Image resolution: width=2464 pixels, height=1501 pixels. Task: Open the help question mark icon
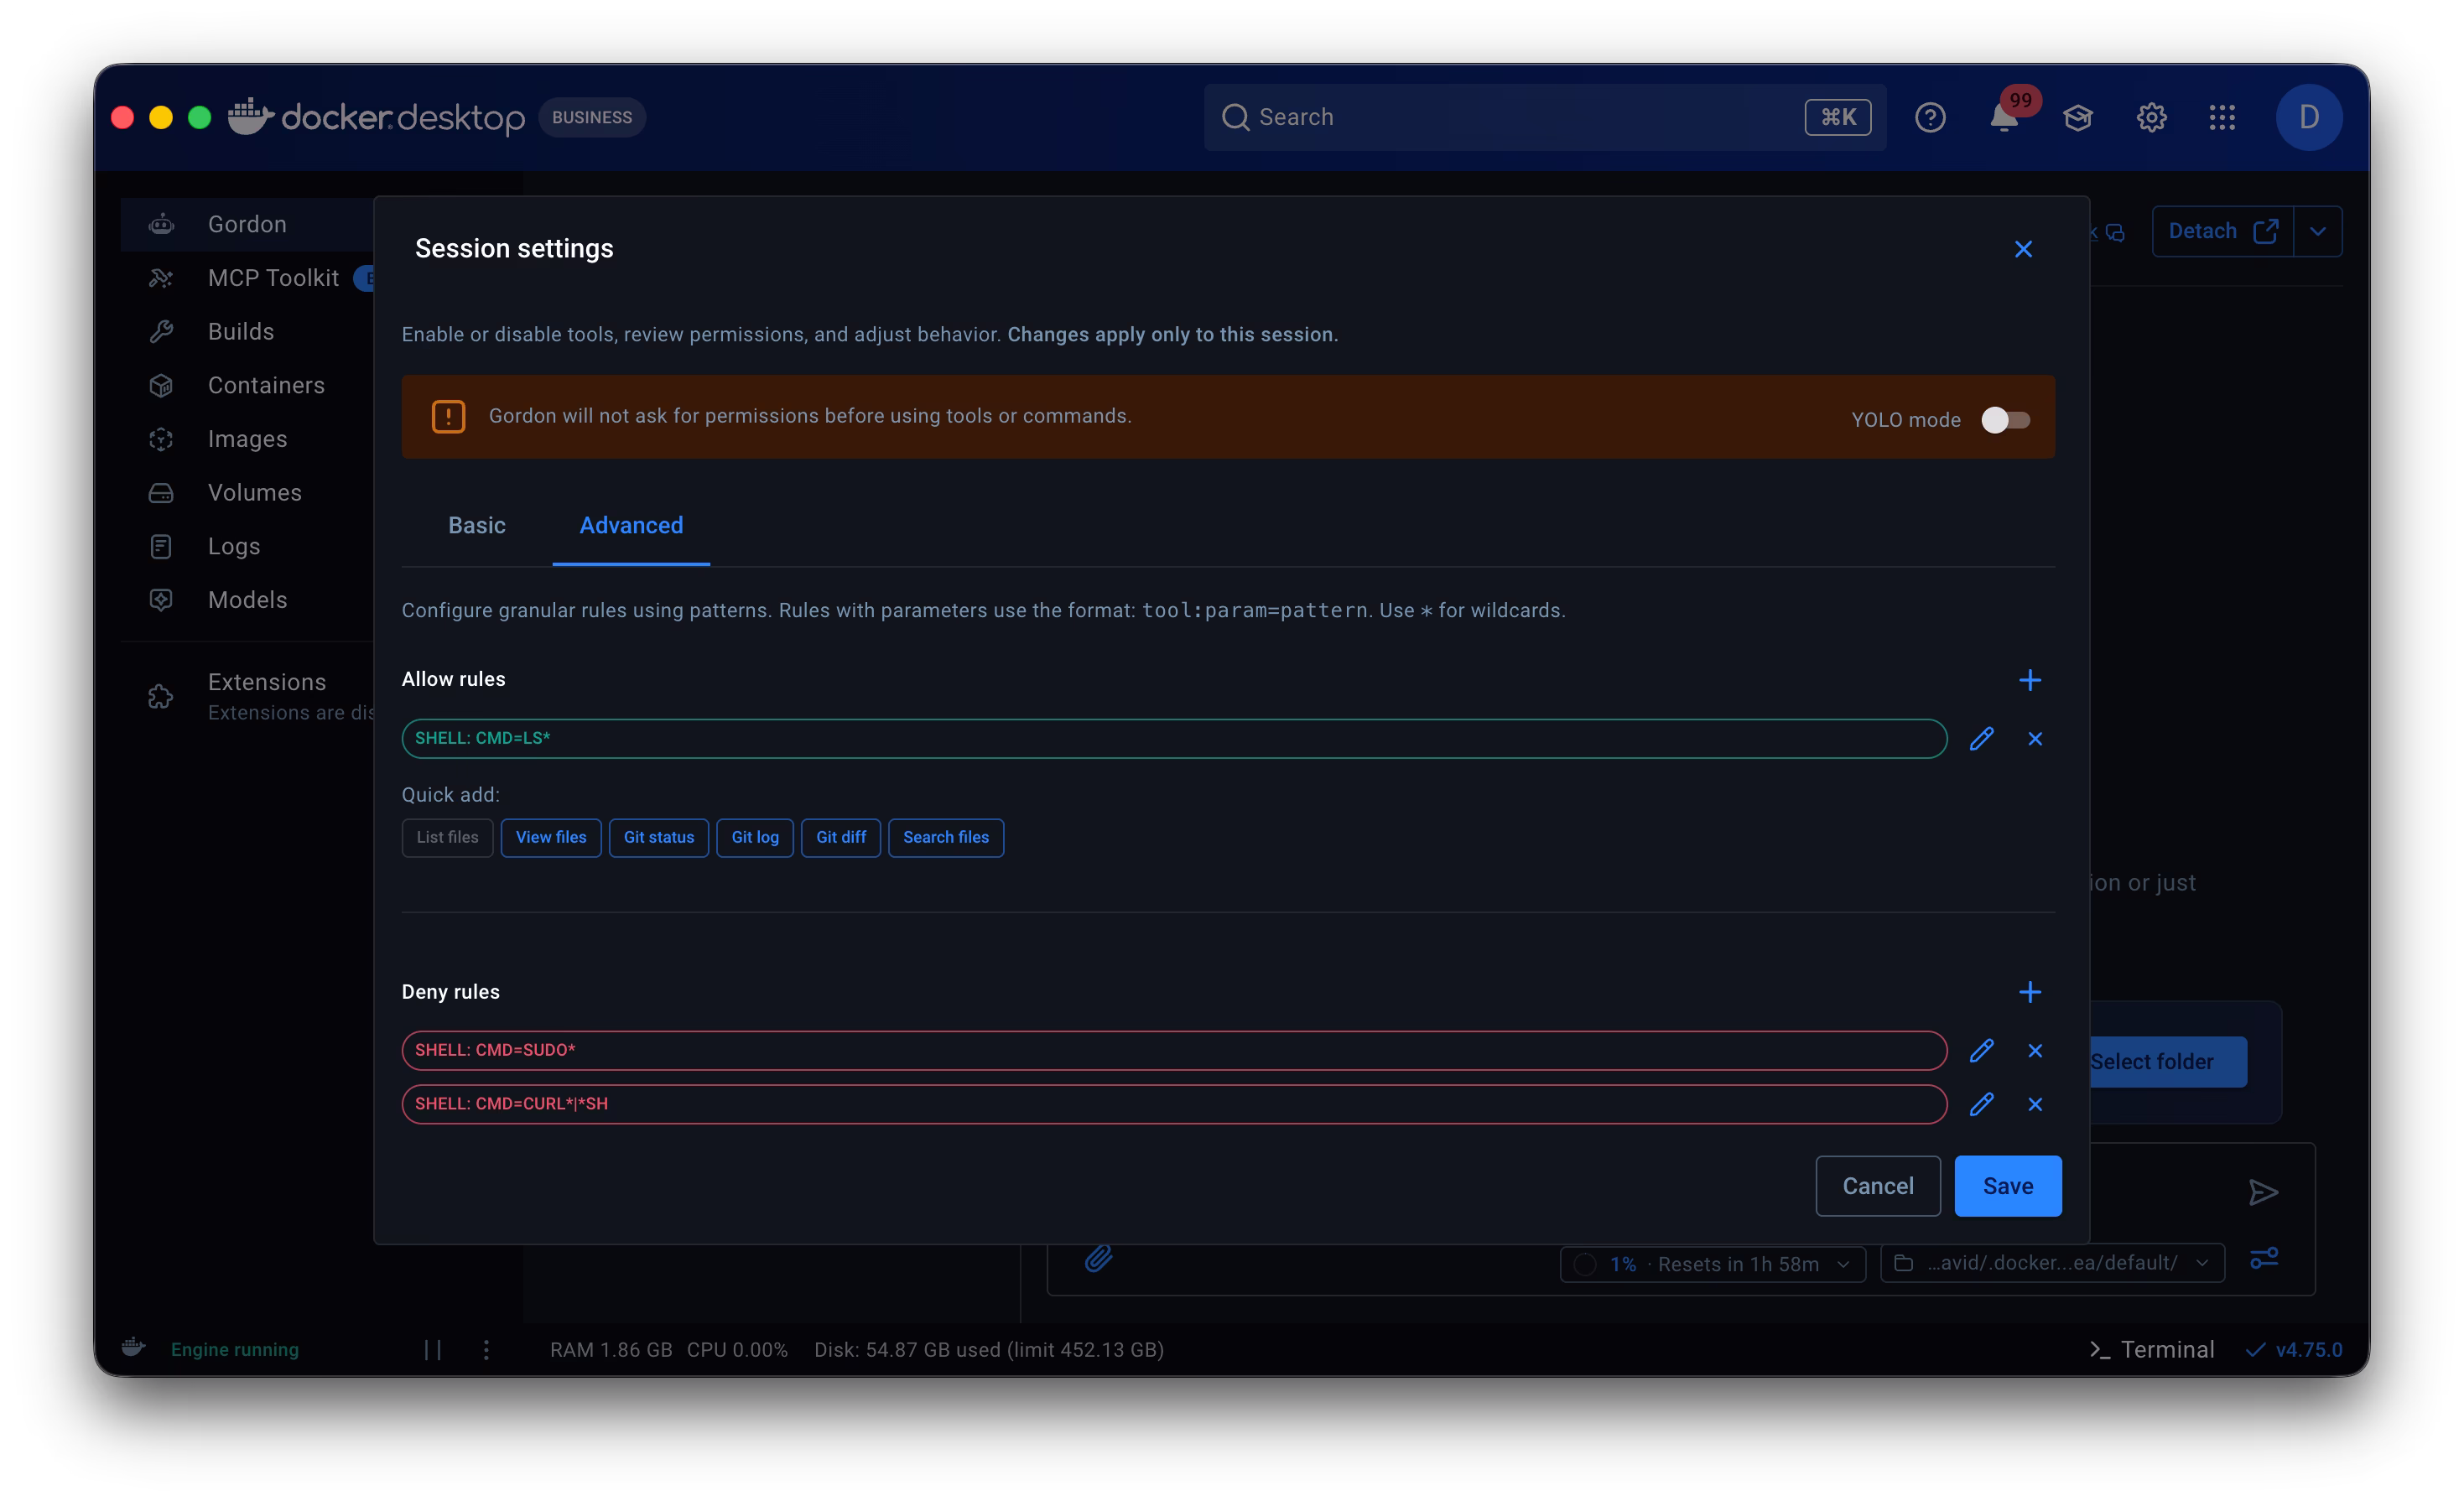[x=1929, y=117]
